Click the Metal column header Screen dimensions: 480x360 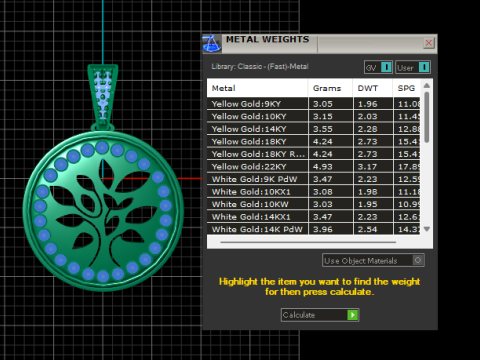click(257, 88)
